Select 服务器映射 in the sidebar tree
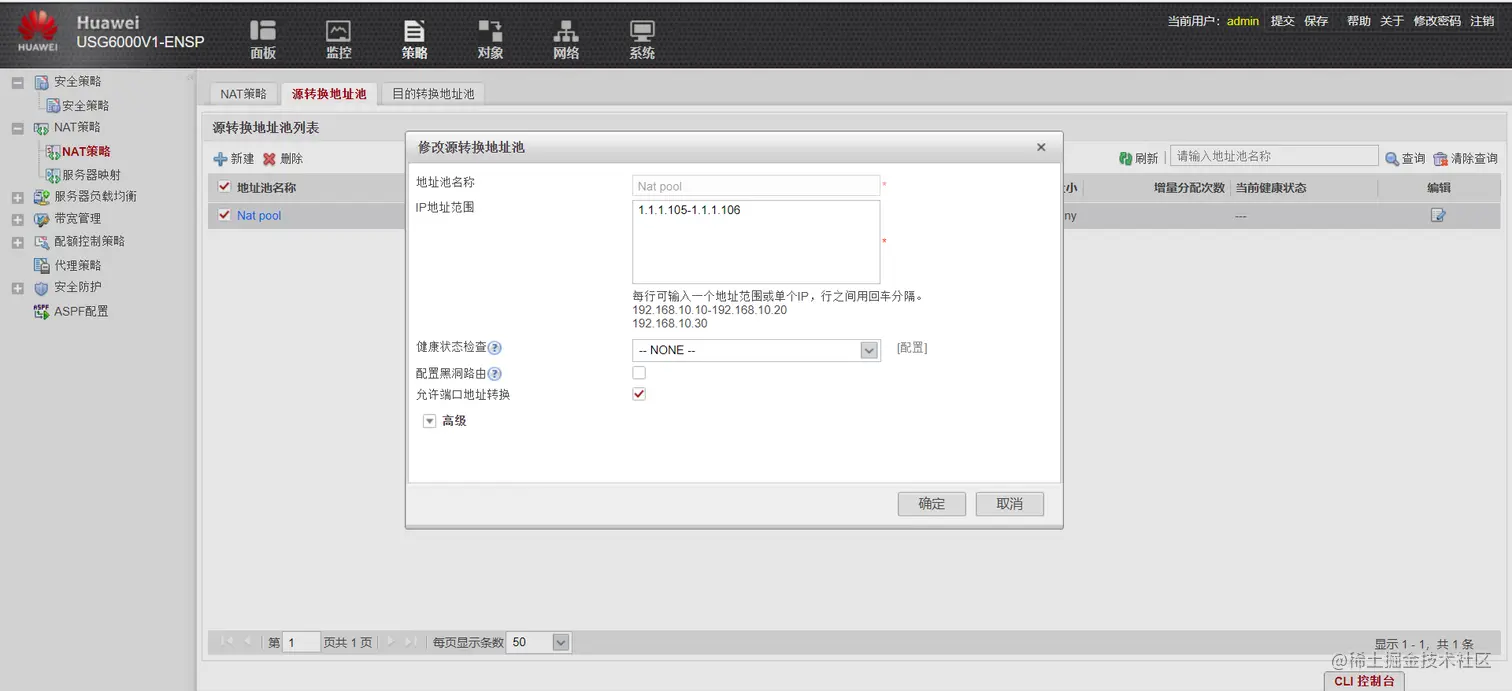 pos(90,173)
